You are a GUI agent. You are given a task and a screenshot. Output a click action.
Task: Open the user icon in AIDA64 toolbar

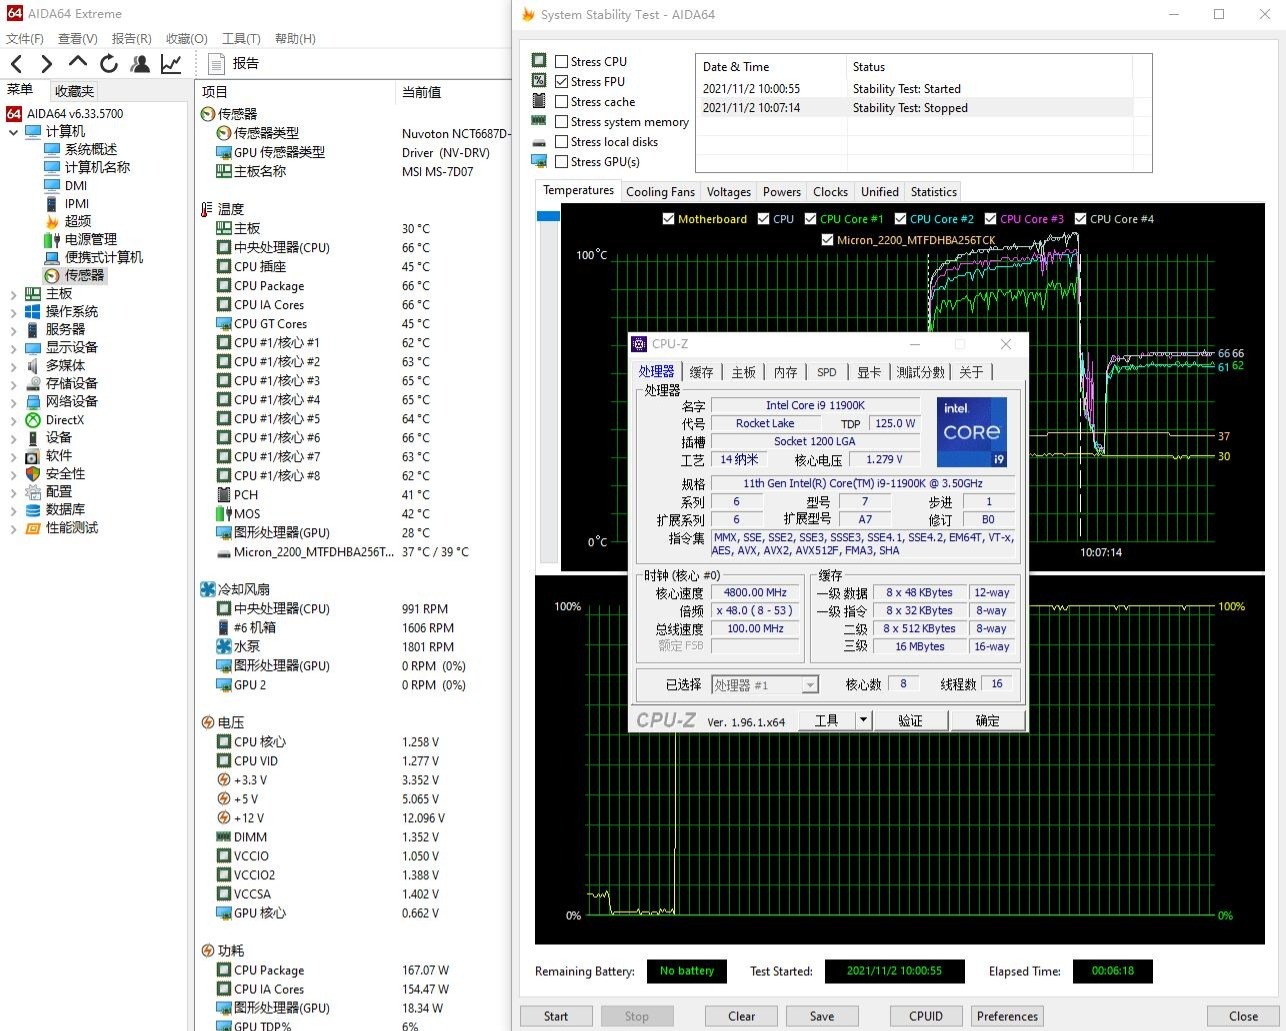pos(140,64)
